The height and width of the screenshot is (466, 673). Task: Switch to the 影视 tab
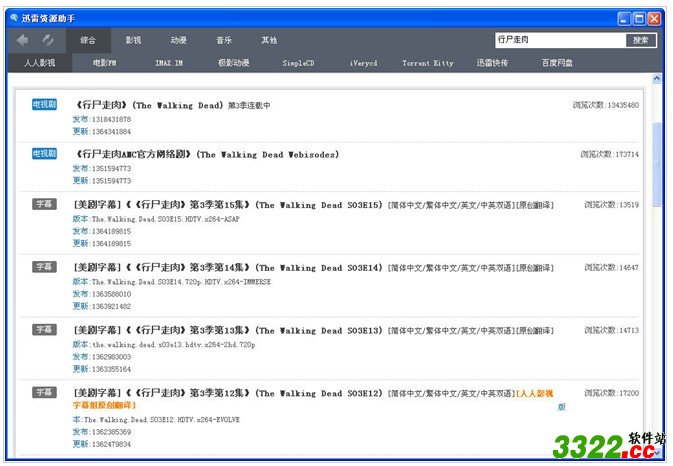133,40
